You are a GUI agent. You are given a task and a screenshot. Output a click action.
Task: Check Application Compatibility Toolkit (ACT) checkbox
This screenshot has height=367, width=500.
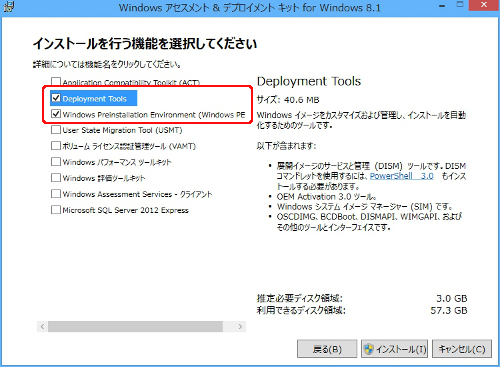point(56,82)
